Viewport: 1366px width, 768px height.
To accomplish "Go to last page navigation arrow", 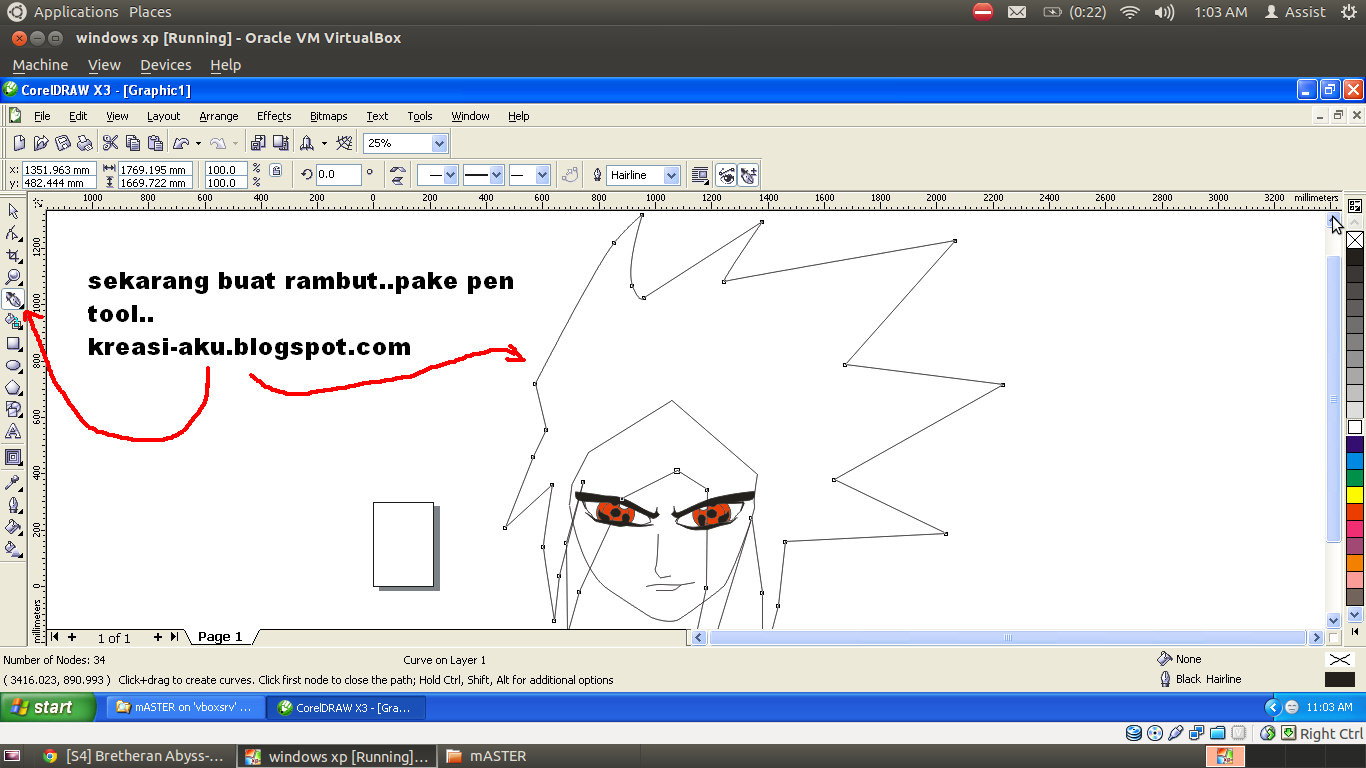I will [174, 637].
